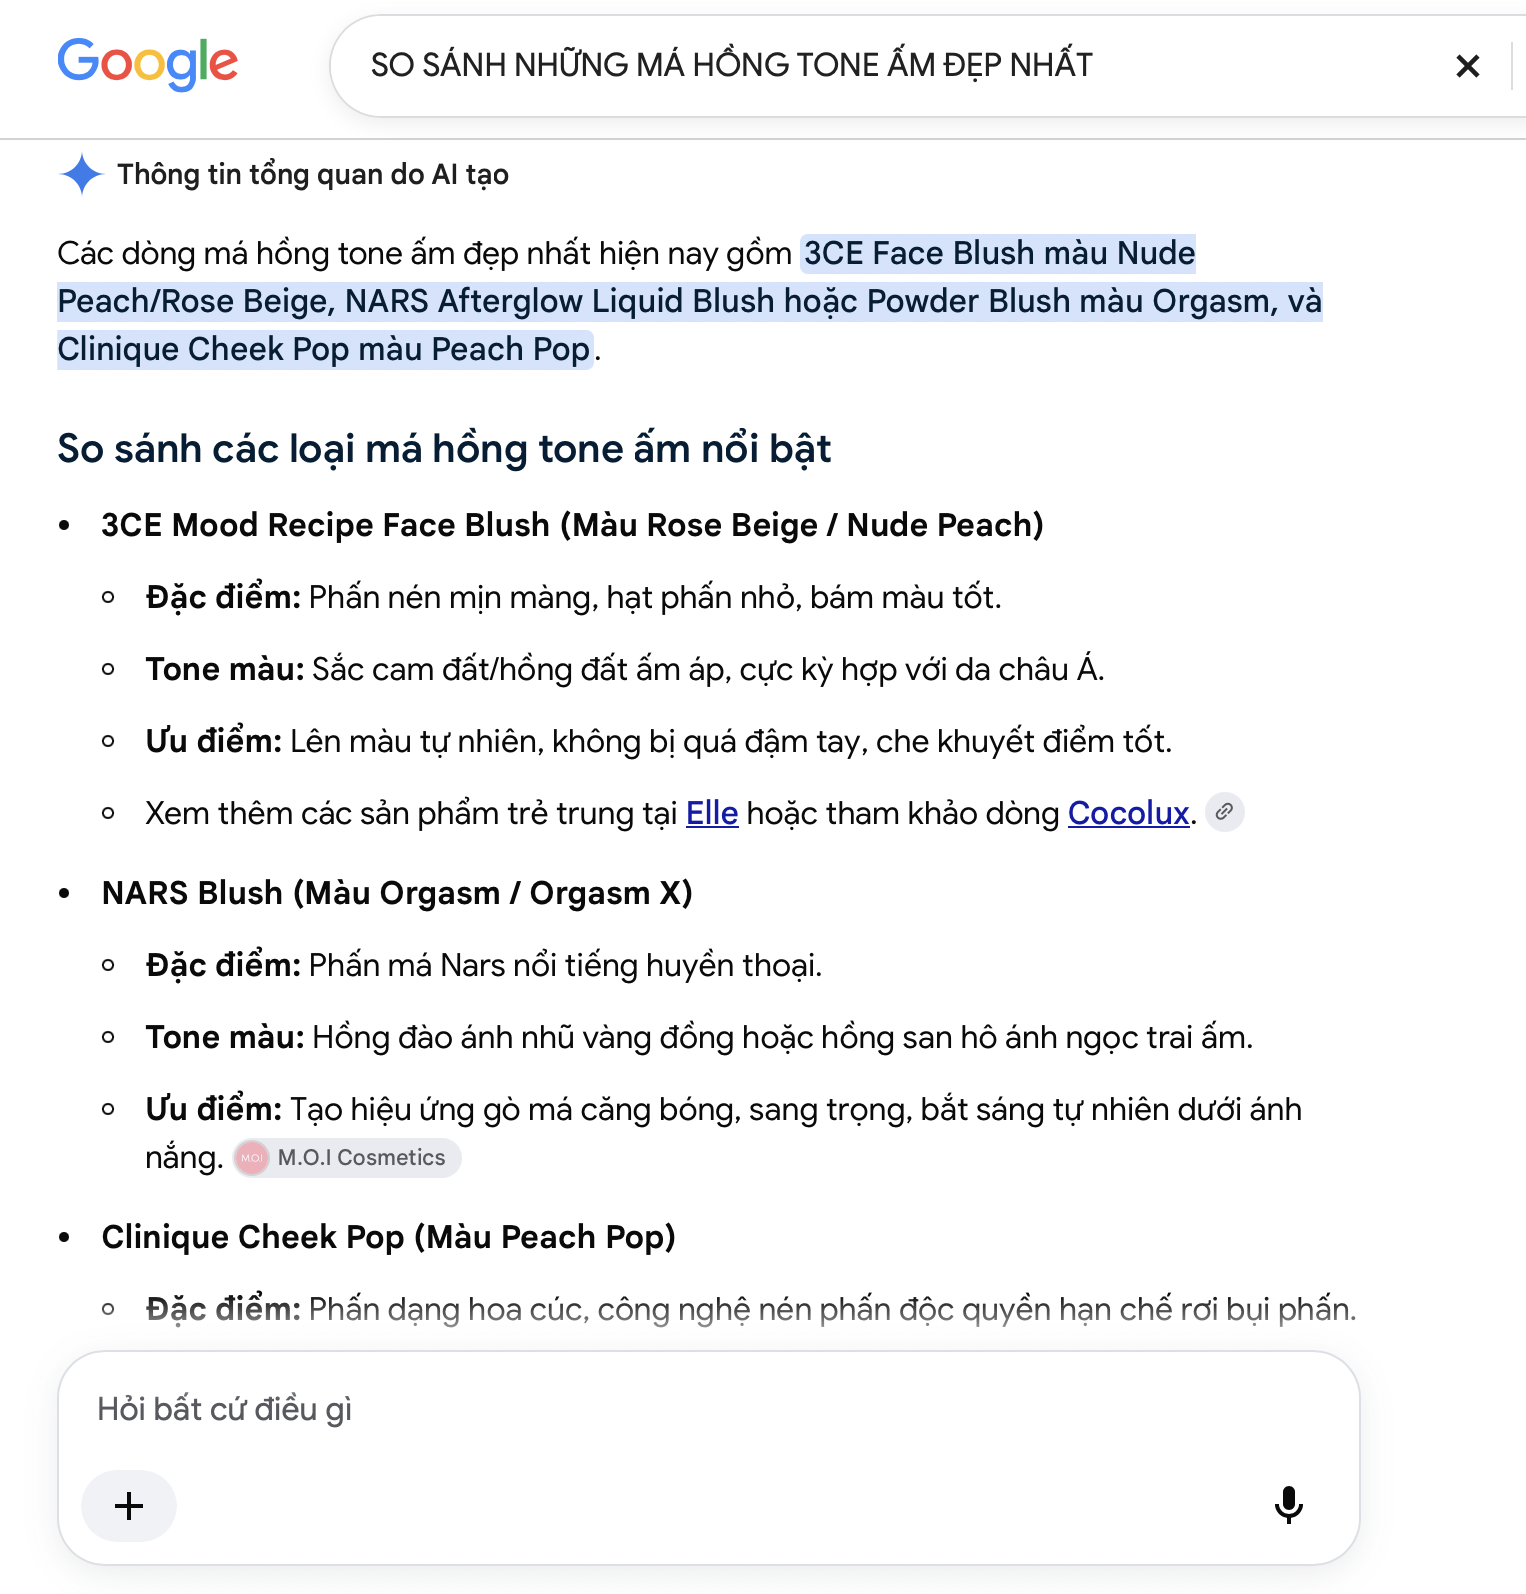Clear the search query with X
1526x1594 pixels.
click(1467, 66)
